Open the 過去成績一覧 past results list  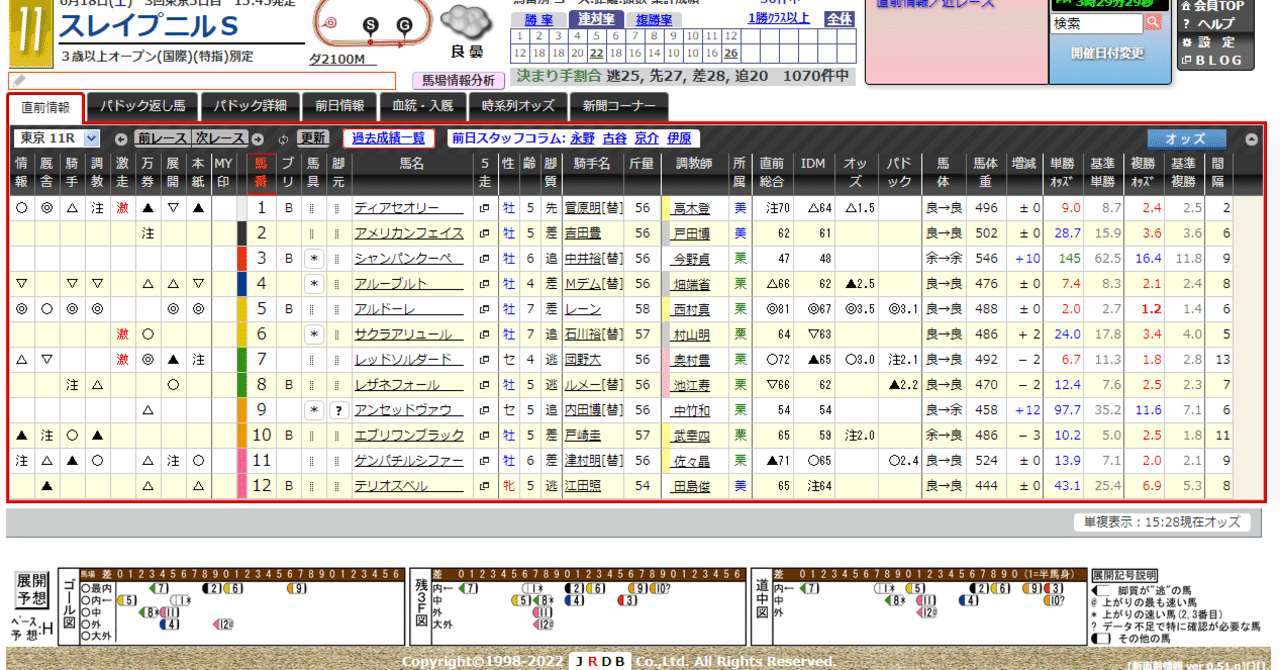coord(389,136)
